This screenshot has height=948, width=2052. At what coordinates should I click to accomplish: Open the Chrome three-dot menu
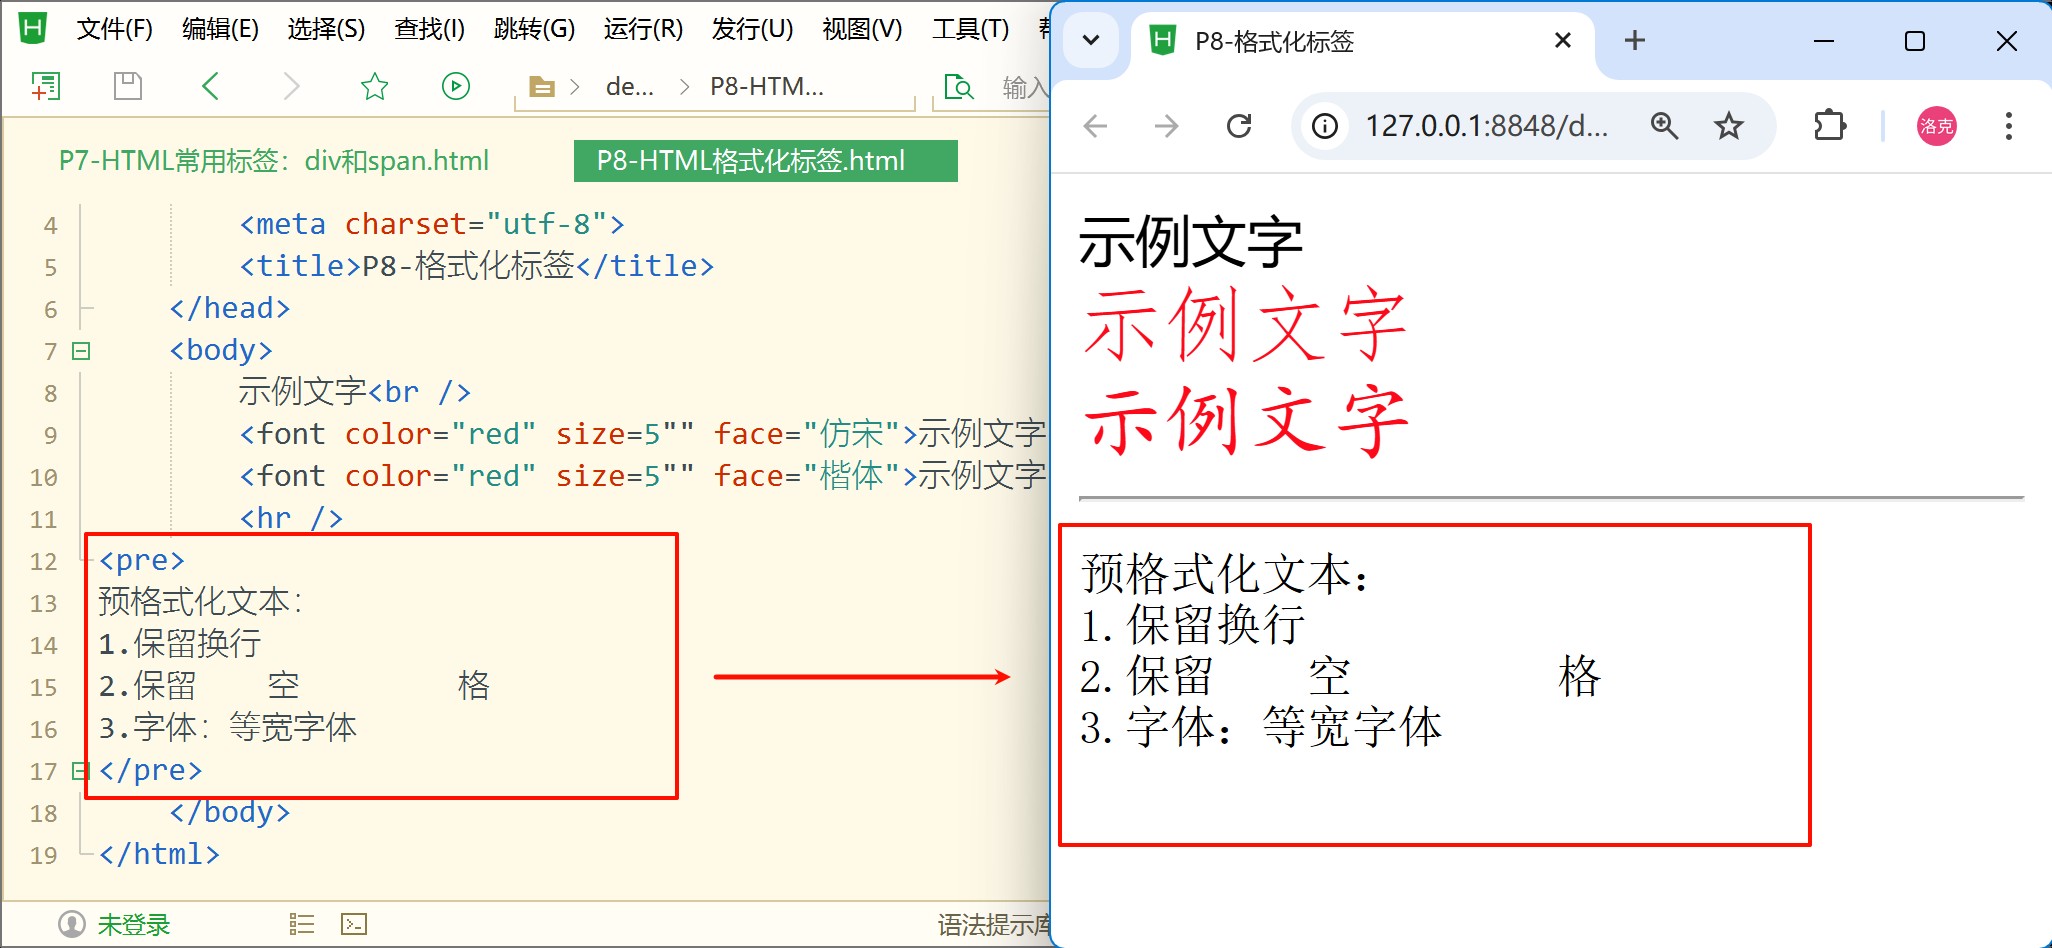click(2008, 126)
